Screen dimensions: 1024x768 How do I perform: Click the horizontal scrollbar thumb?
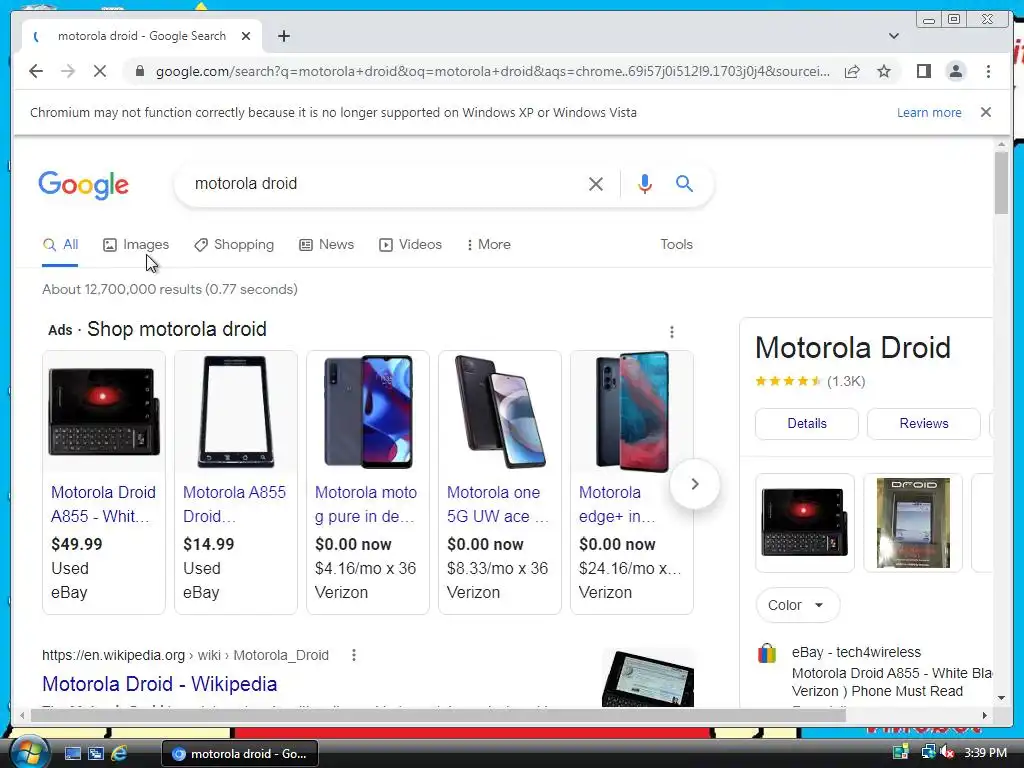[438, 715]
